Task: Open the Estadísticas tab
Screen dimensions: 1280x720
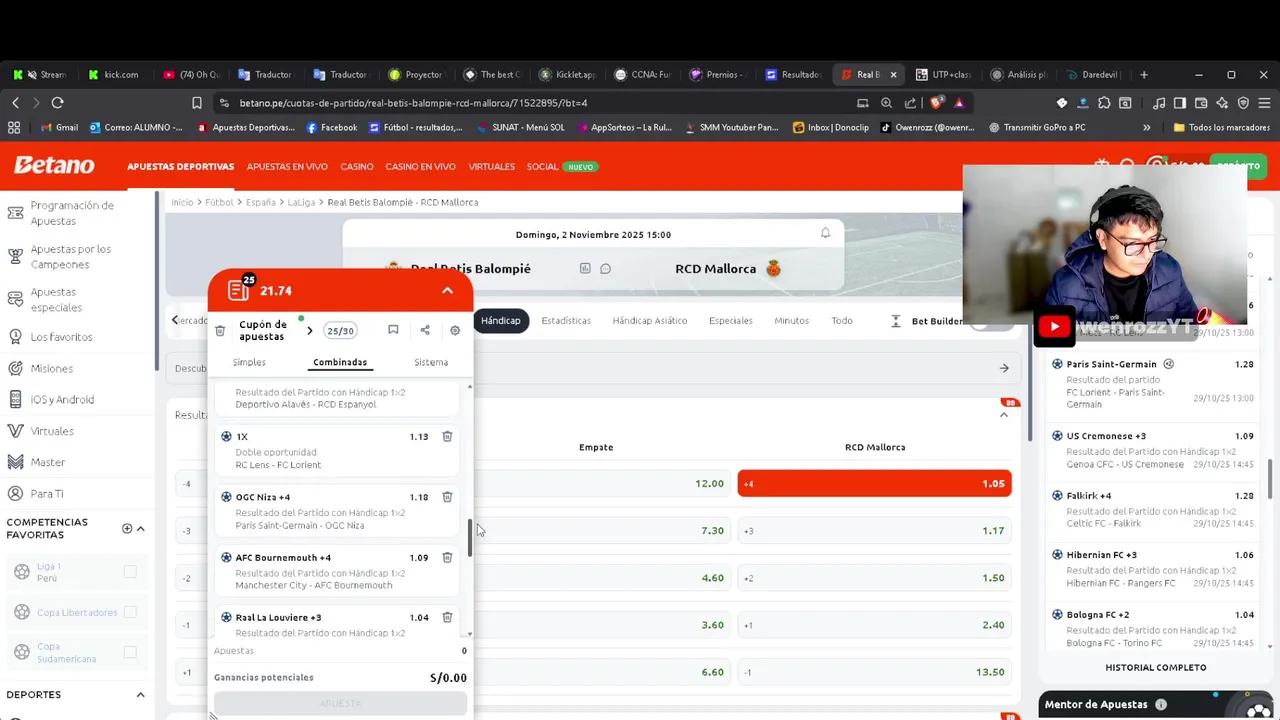Action: (566, 320)
